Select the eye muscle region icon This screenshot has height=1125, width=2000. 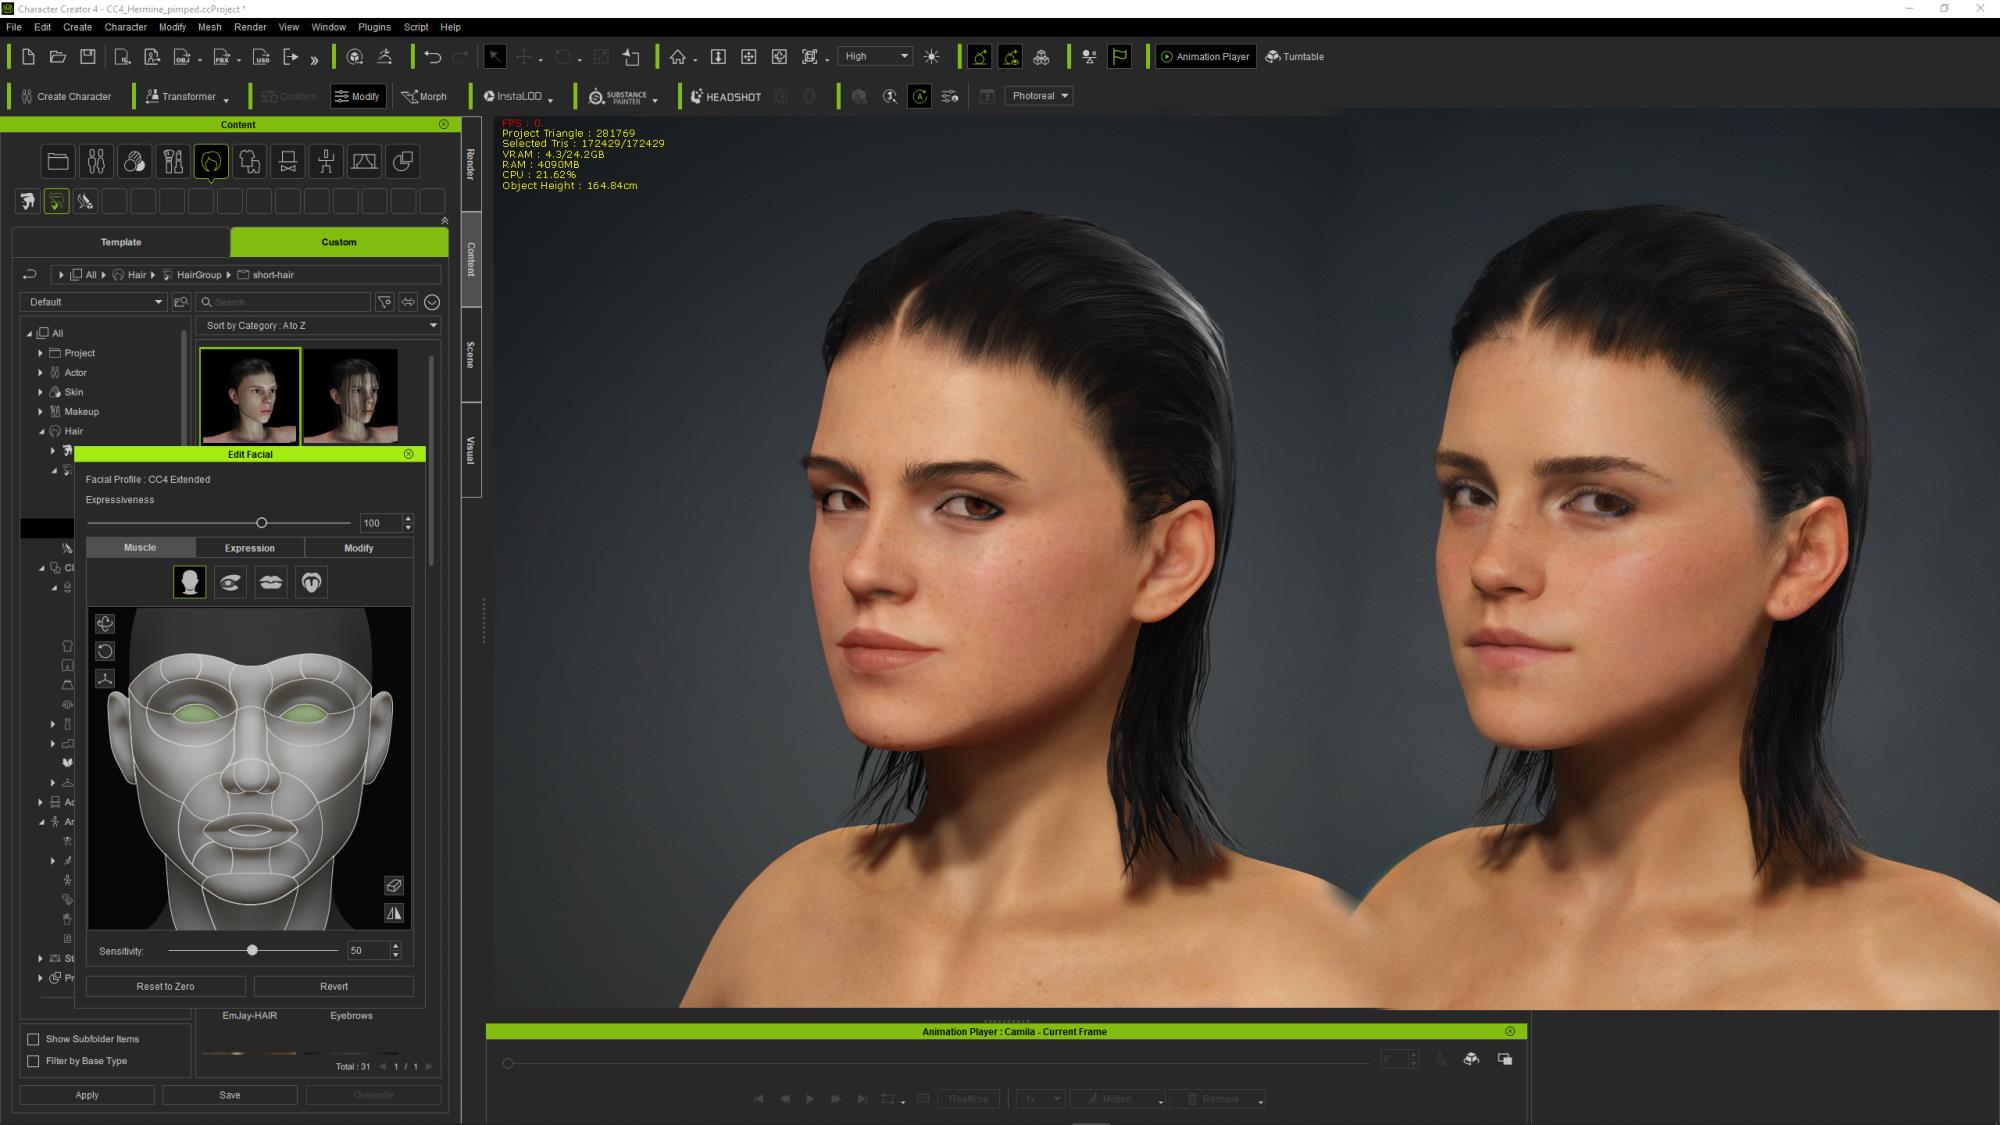click(x=230, y=582)
